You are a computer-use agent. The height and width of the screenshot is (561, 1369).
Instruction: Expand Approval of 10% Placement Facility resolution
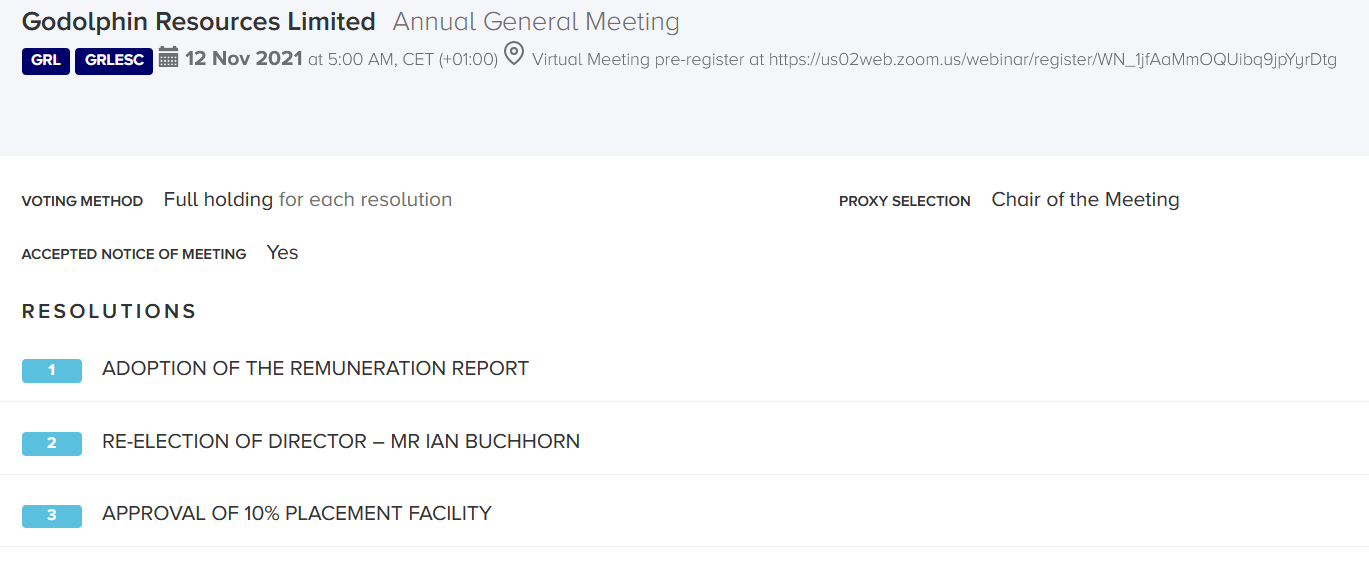297,514
